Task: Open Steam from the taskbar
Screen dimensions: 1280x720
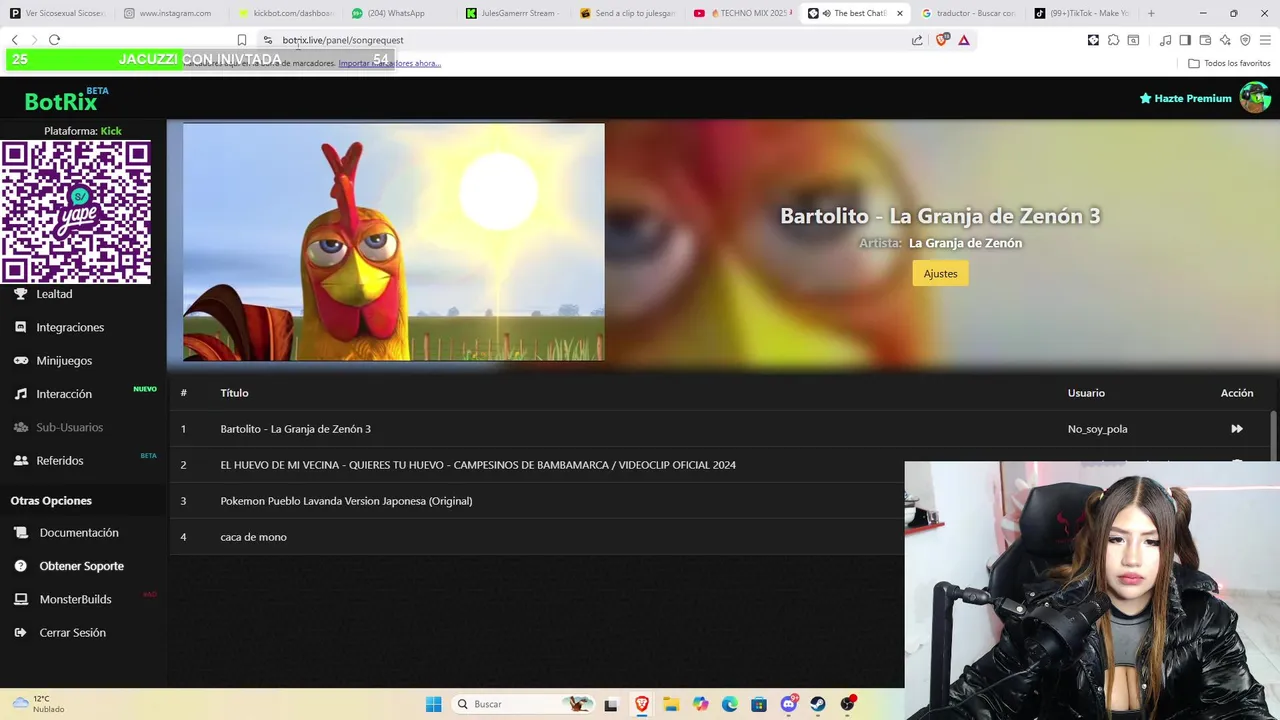Action: pyautogui.click(x=818, y=704)
